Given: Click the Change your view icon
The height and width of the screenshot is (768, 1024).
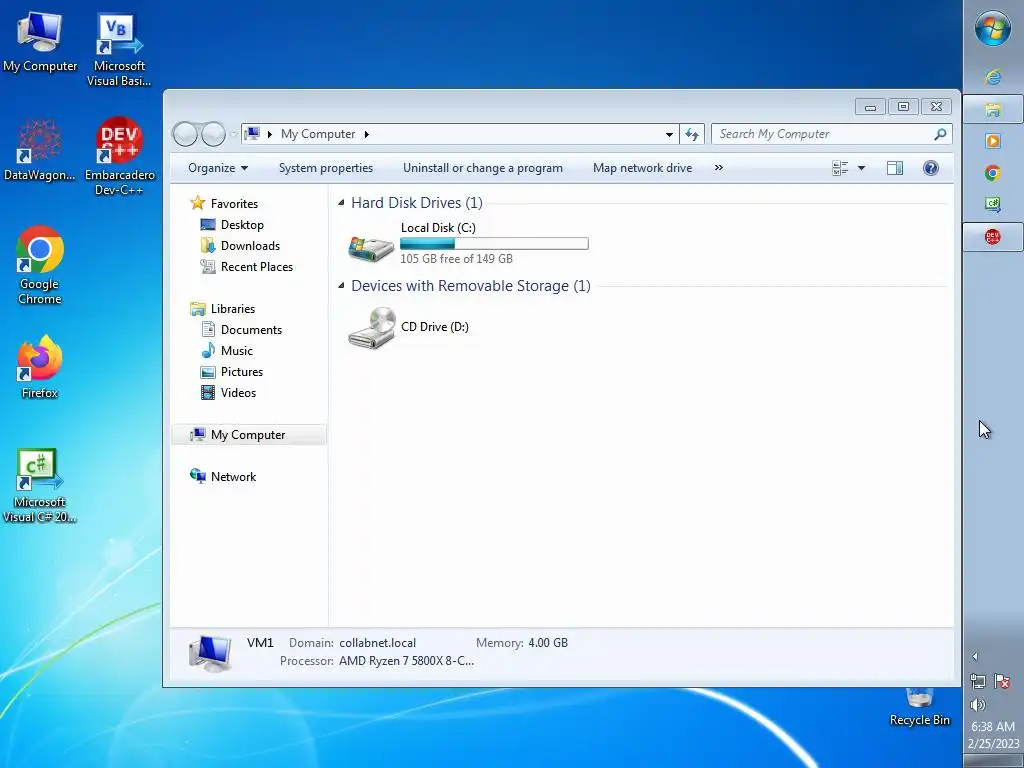Looking at the screenshot, I should pyautogui.click(x=840, y=168).
